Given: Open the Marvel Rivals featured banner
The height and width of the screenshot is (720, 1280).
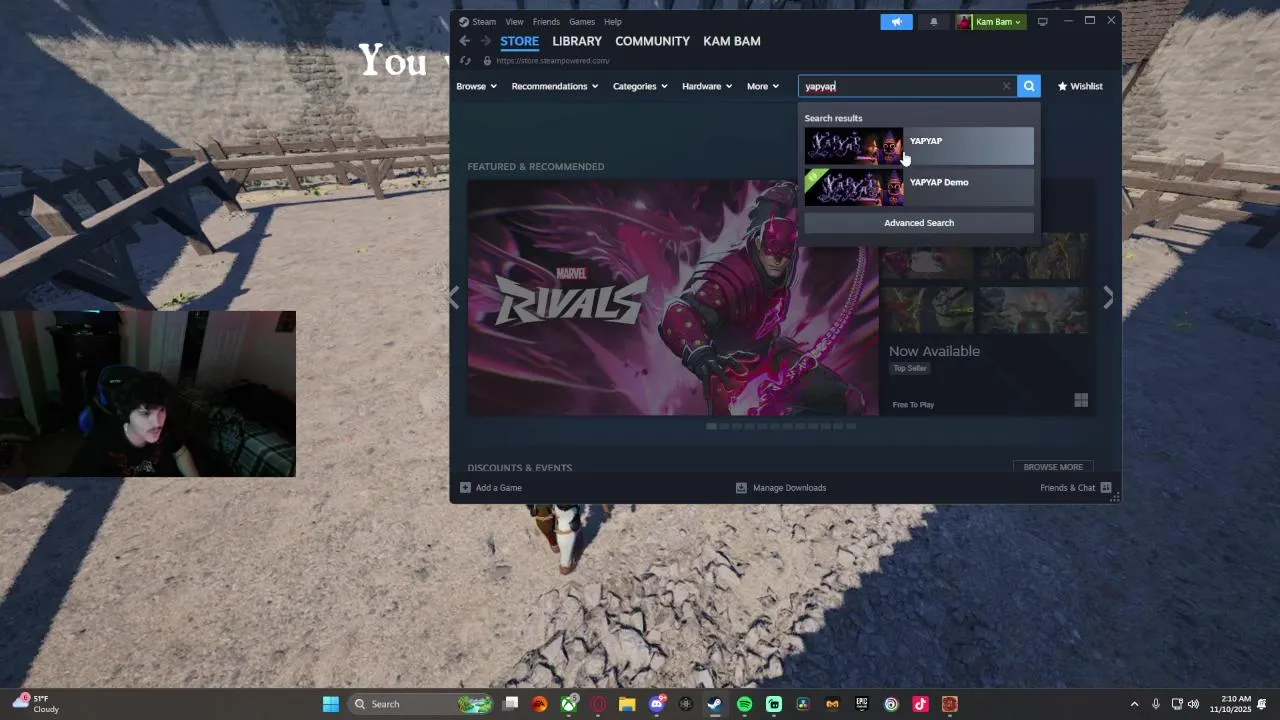Looking at the screenshot, I should [x=673, y=298].
